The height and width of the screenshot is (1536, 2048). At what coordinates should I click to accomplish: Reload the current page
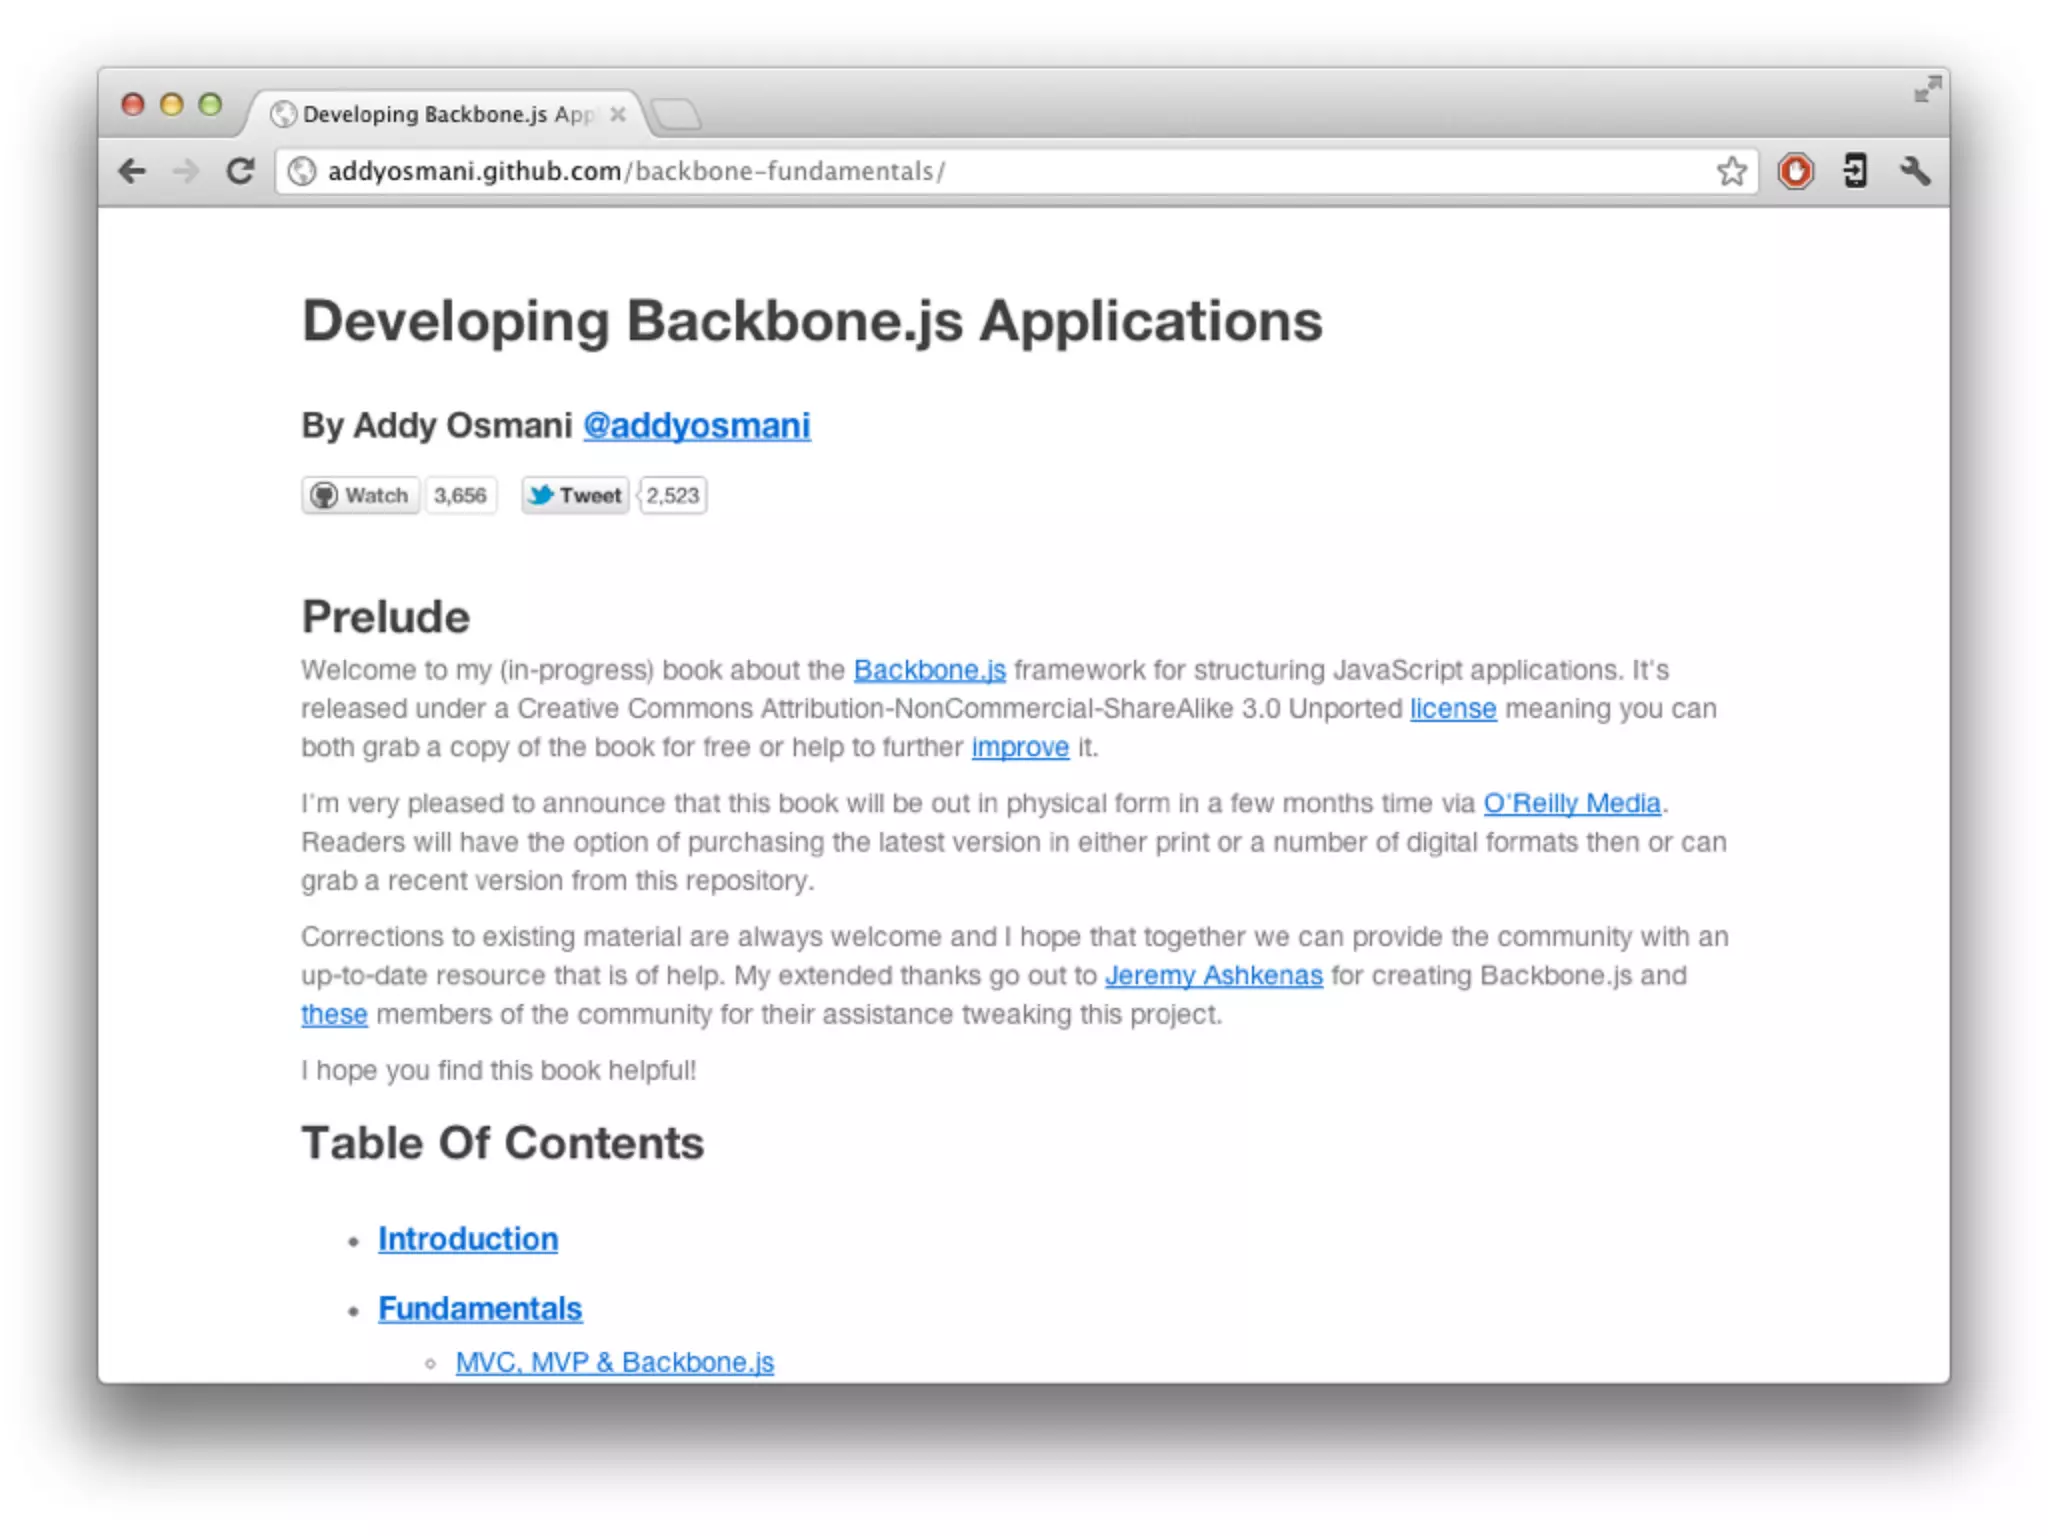[x=240, y=171]
